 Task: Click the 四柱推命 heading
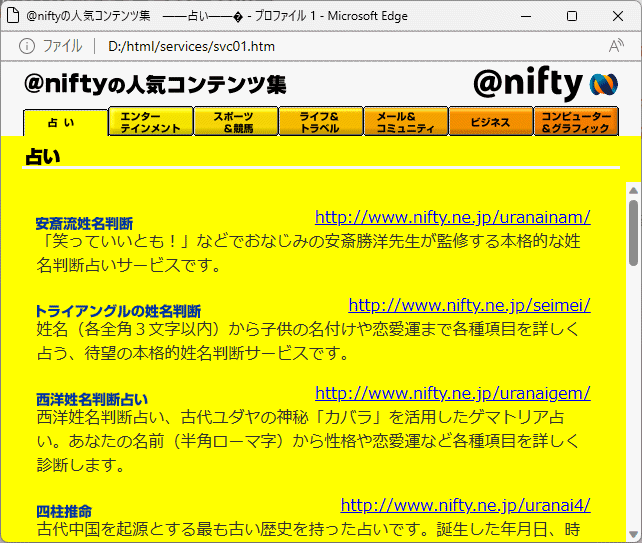pyautogui.click(x=64, y=511)
